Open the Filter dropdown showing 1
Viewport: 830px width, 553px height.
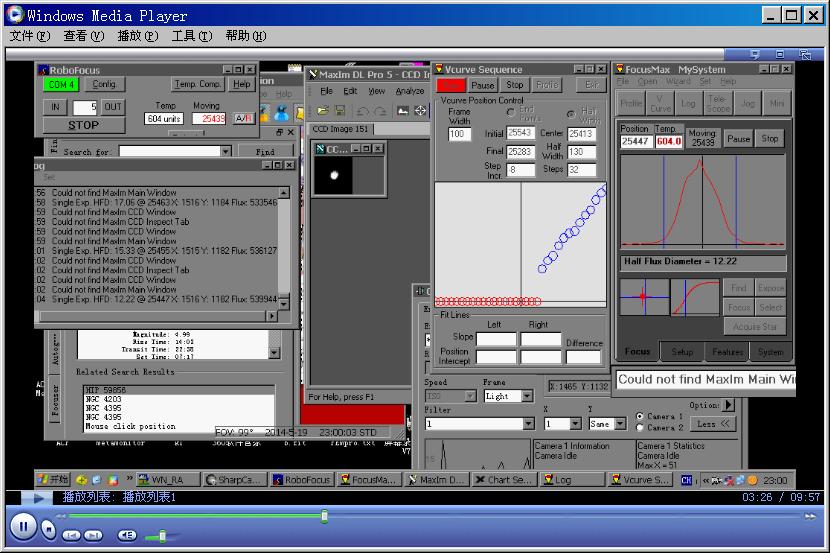(528, 424)
